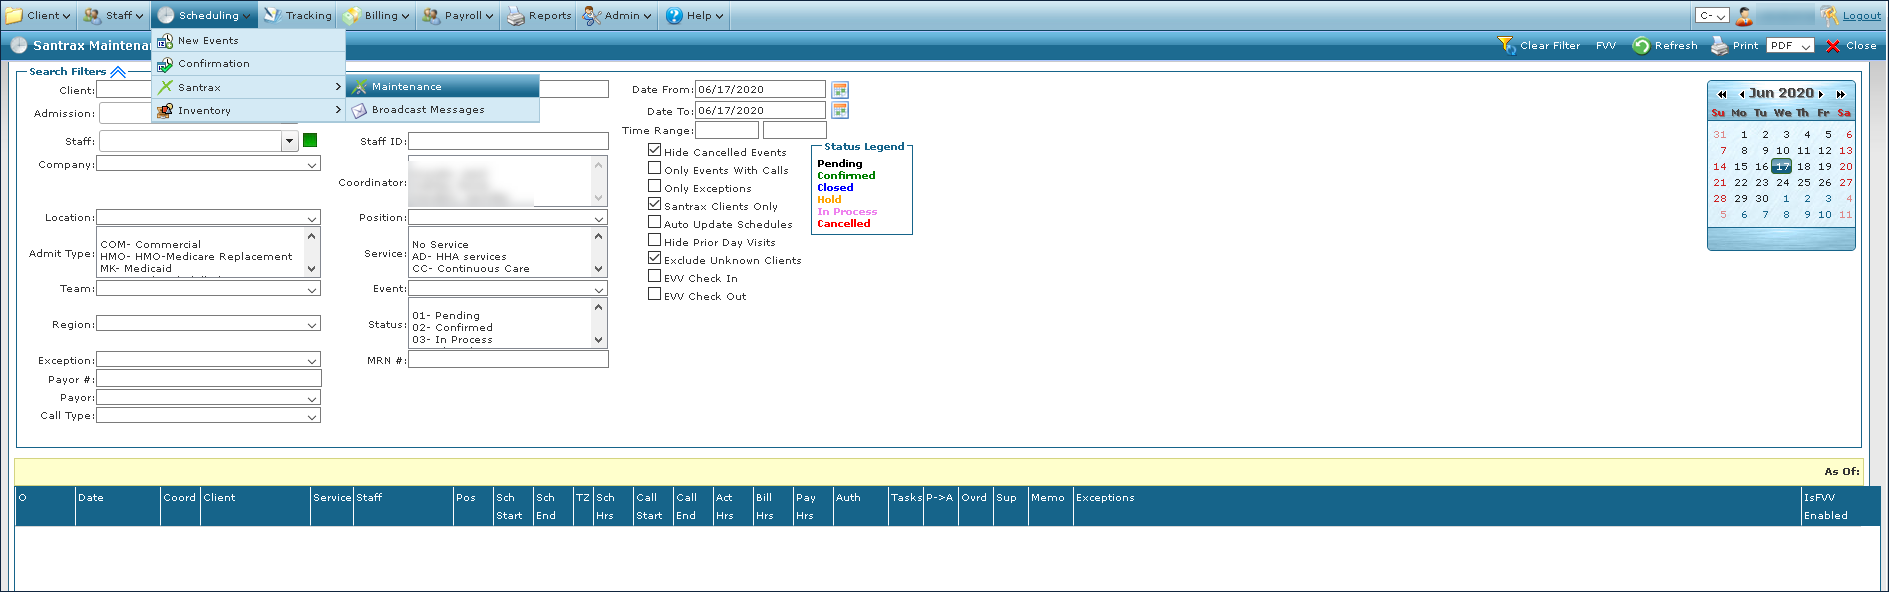Click the Print printer icon
The image size is (1889, 592).
pos(1719,46)
